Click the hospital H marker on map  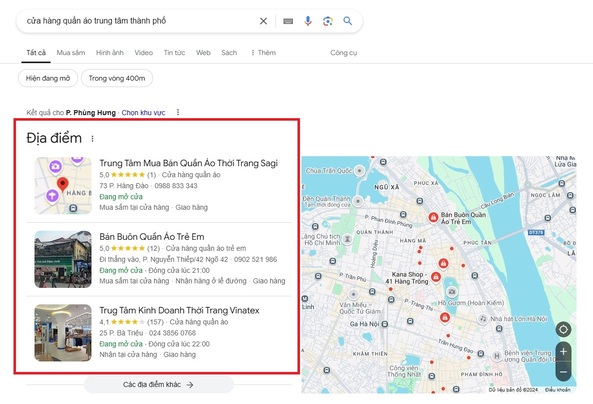(497, 356)
